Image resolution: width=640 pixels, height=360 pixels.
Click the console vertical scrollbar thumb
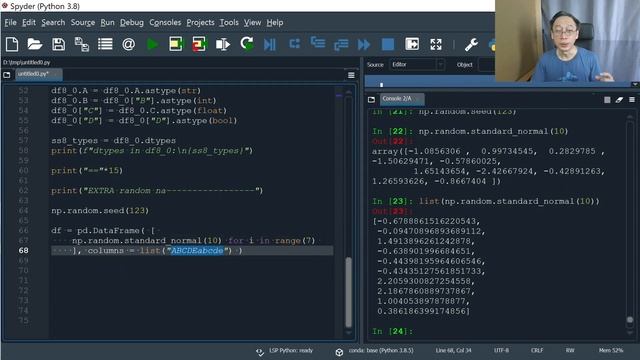click(x=630, y=320)
